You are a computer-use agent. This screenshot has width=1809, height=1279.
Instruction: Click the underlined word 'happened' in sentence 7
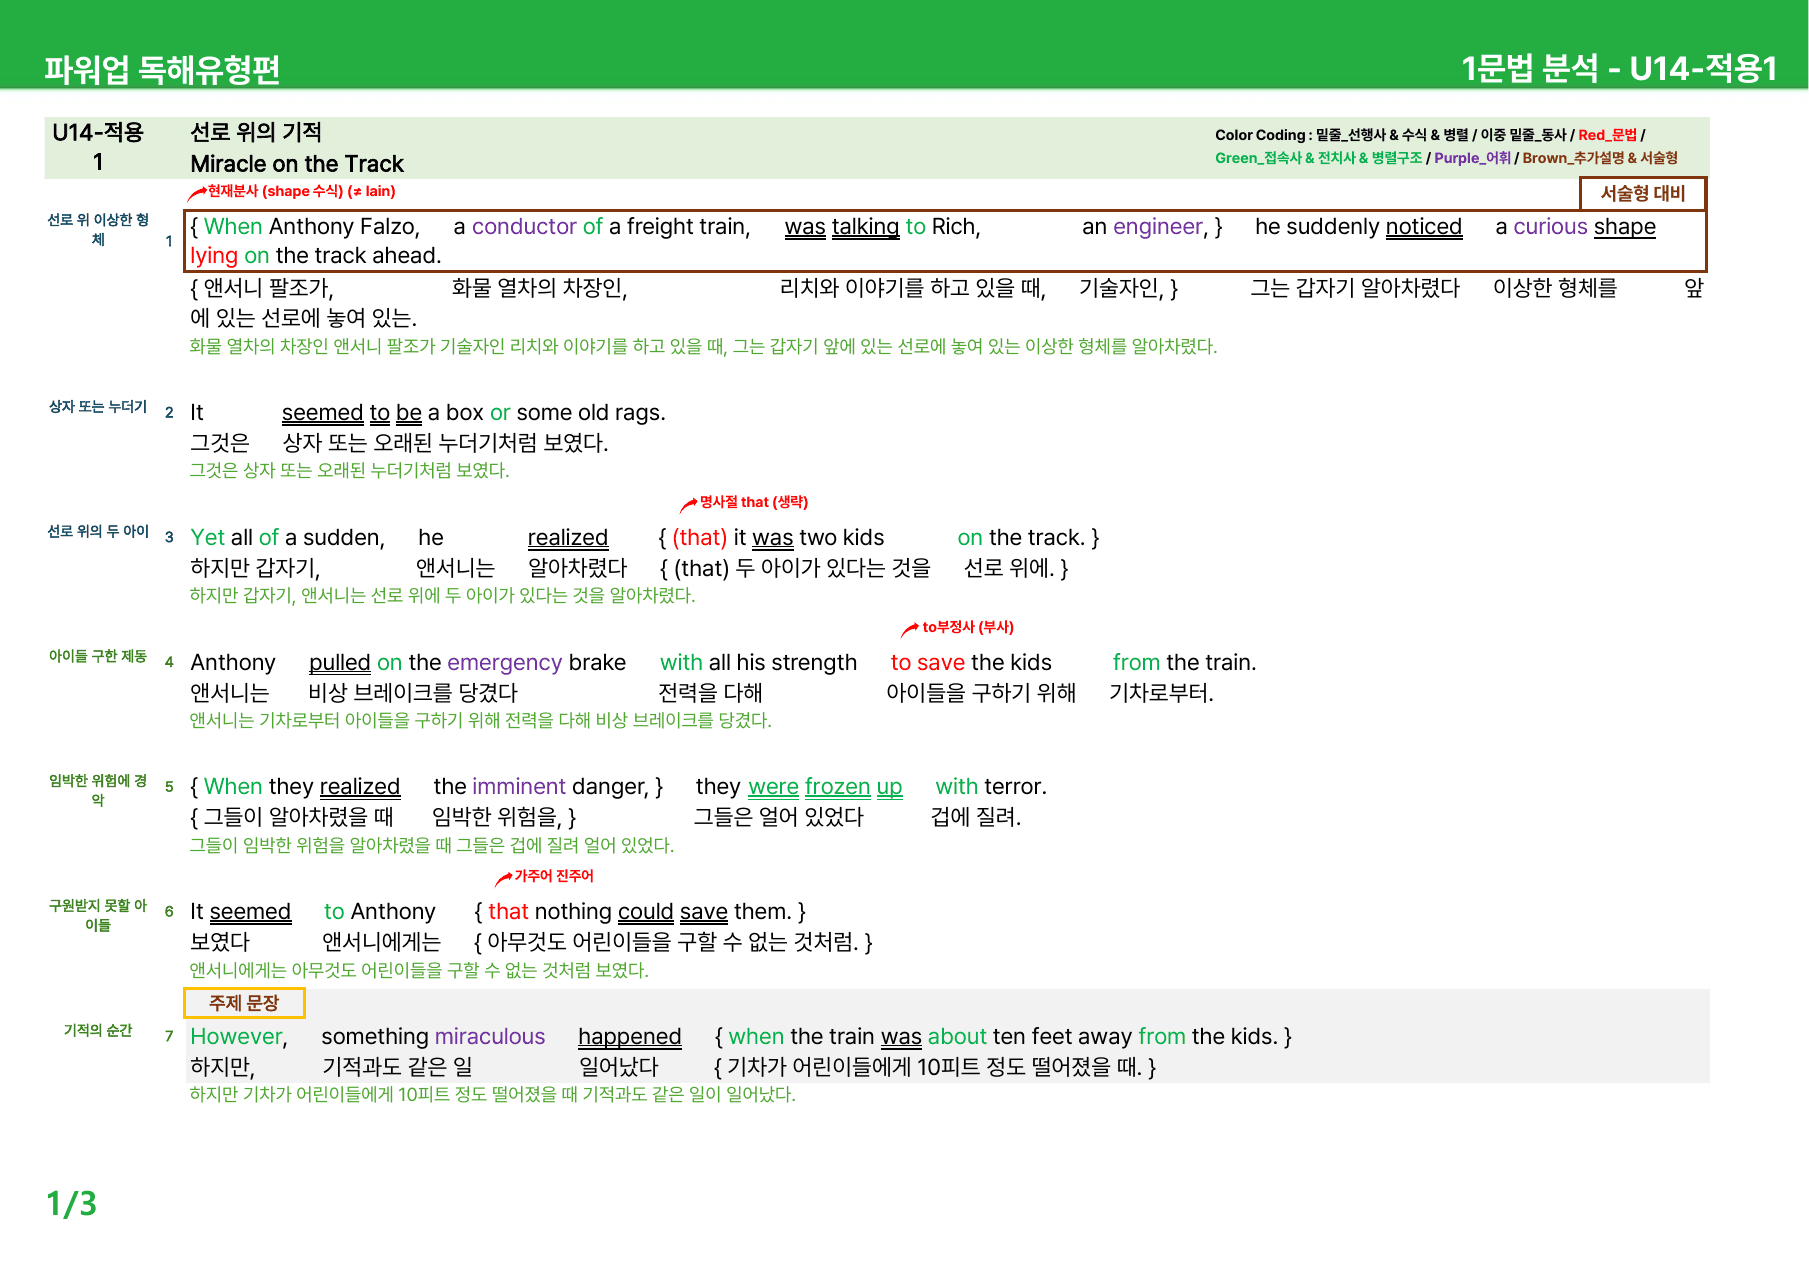click(630, 1037)
